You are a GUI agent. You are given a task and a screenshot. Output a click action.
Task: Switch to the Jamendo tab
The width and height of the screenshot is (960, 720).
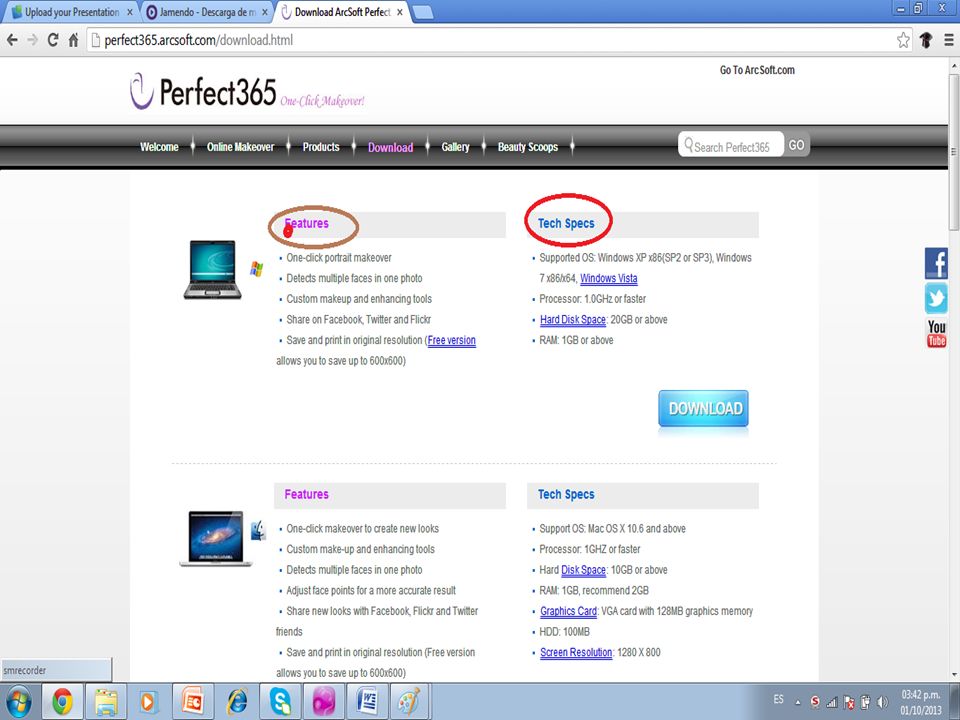208,12
